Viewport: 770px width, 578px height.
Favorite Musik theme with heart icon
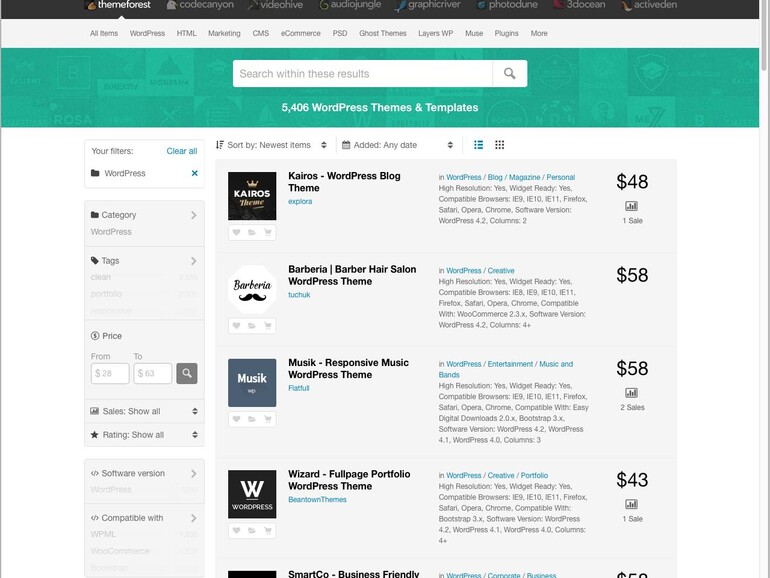237,419
